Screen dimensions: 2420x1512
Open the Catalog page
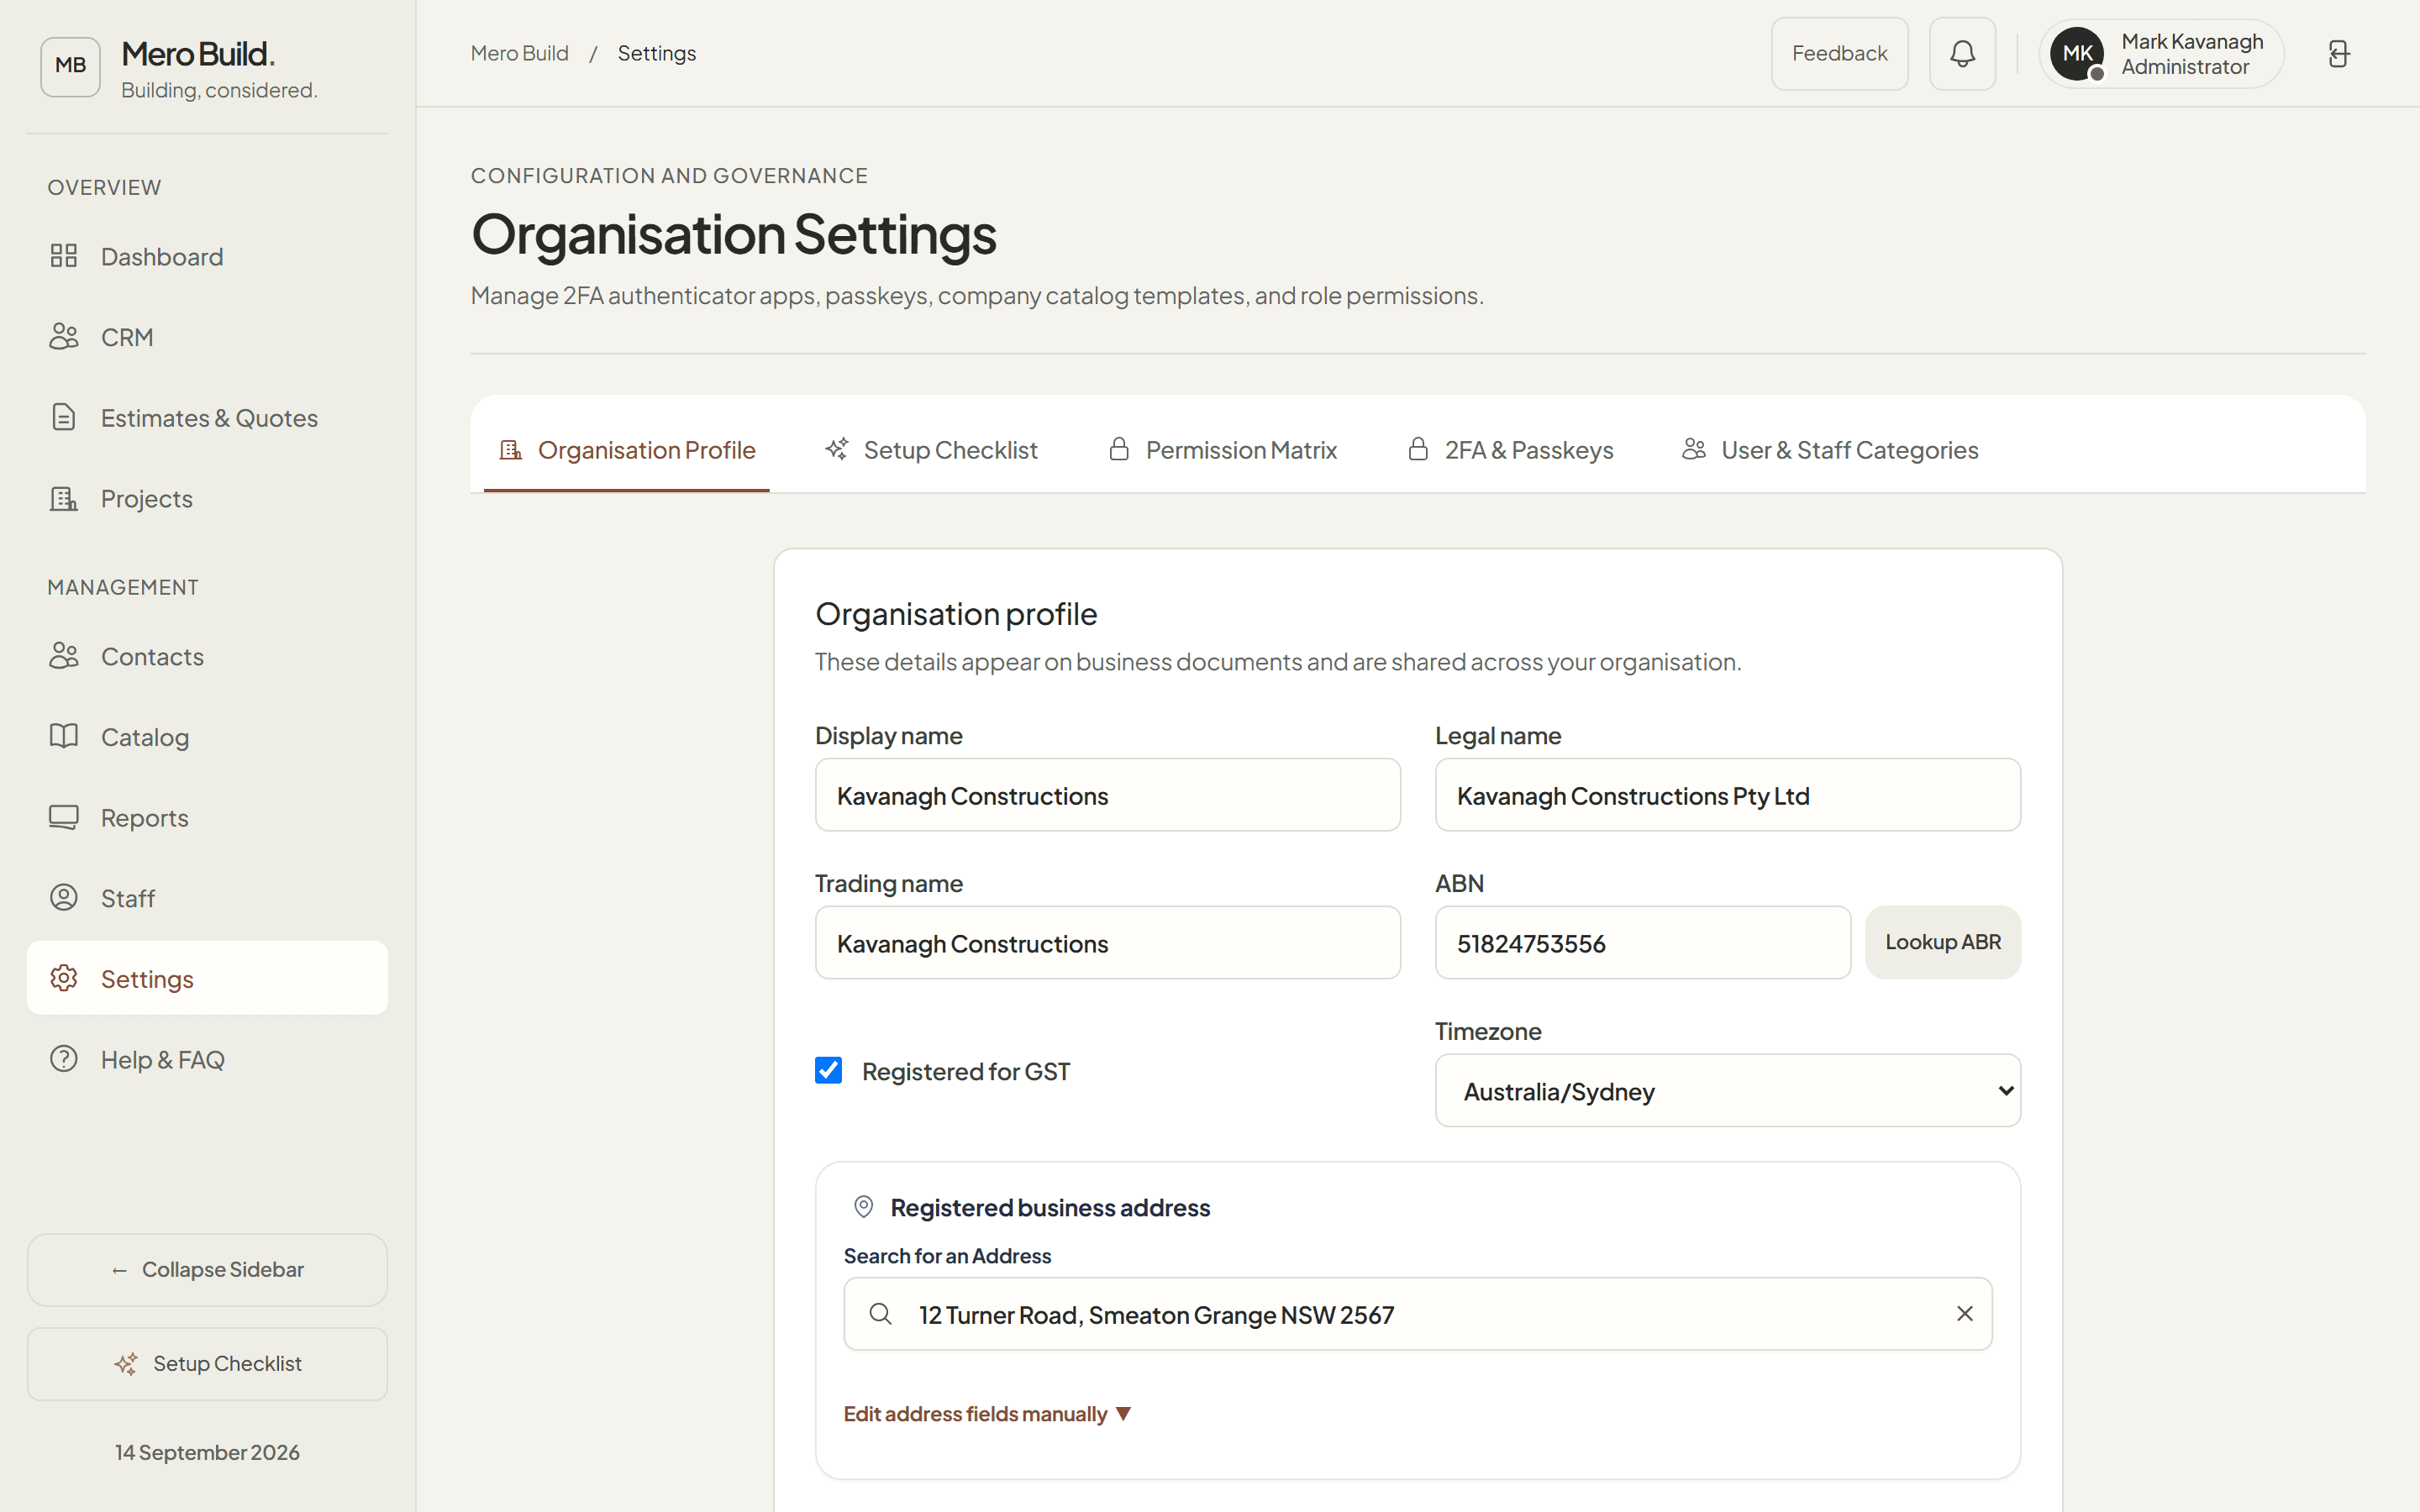click(207, 737)
